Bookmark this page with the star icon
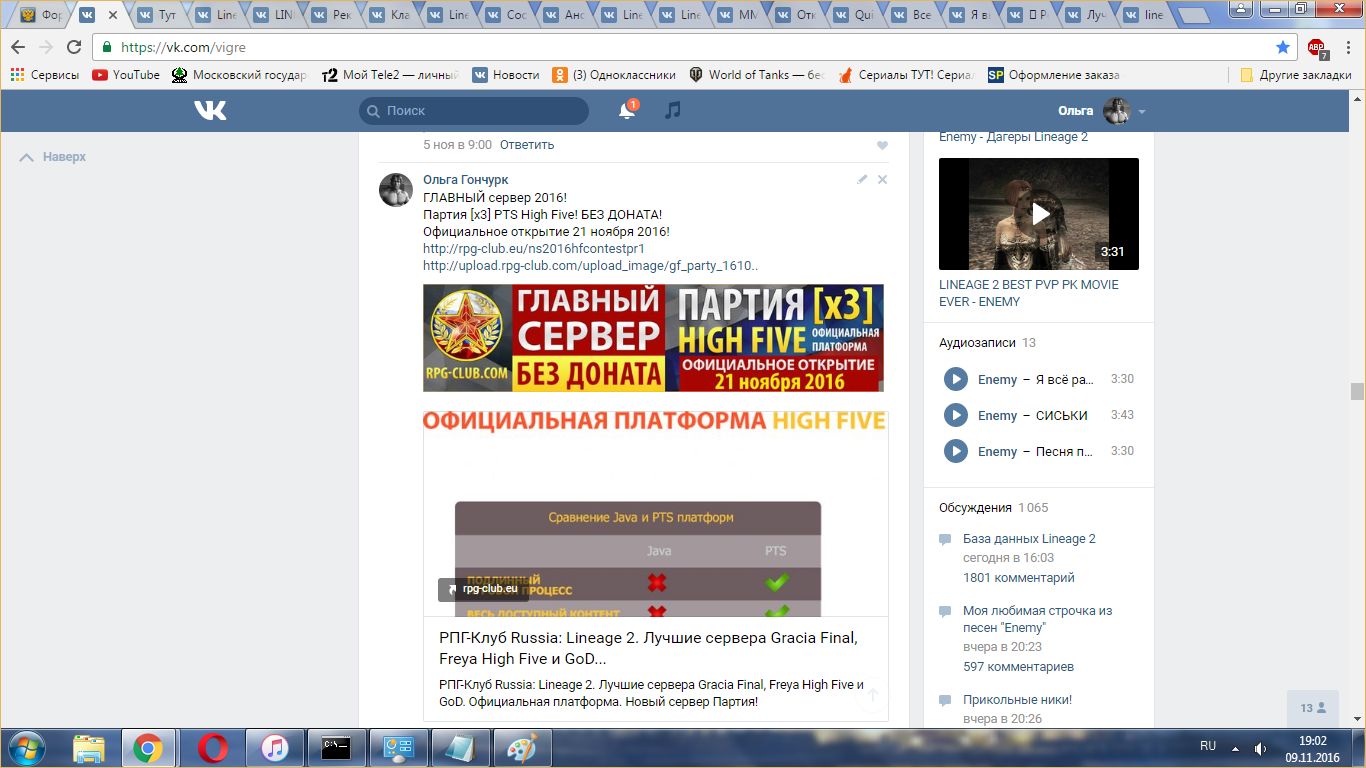Screen dimensions: 1366x768 click(x=1283, y=47)
